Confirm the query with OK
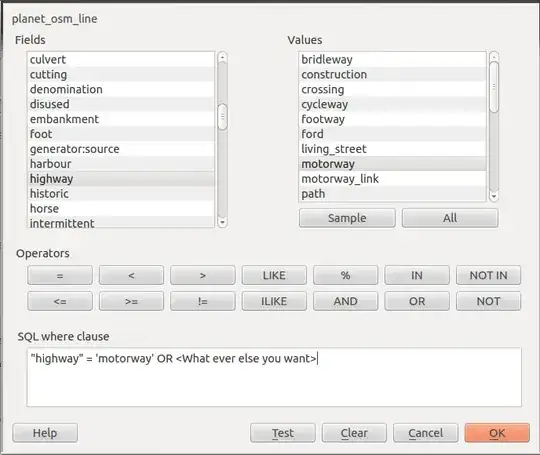Viewport: 540px width, 455px height. click(497, 433)
